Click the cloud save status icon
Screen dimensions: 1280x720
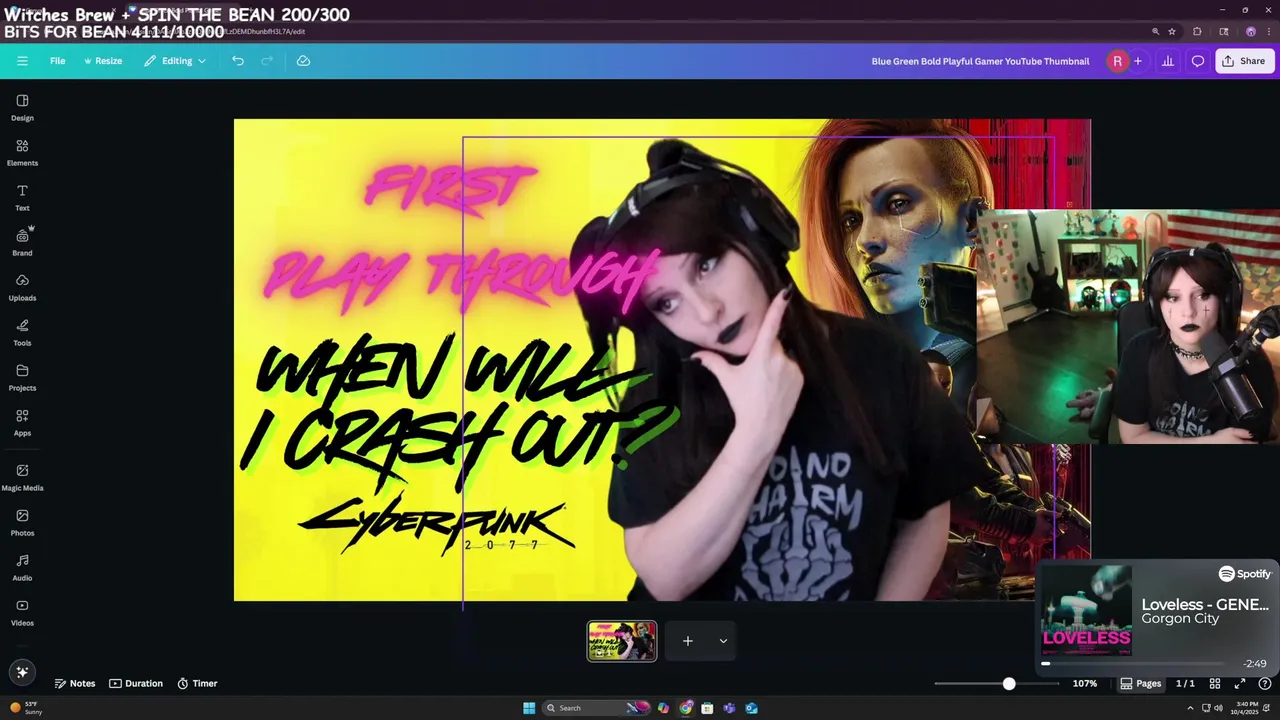[x=303, y=61]
